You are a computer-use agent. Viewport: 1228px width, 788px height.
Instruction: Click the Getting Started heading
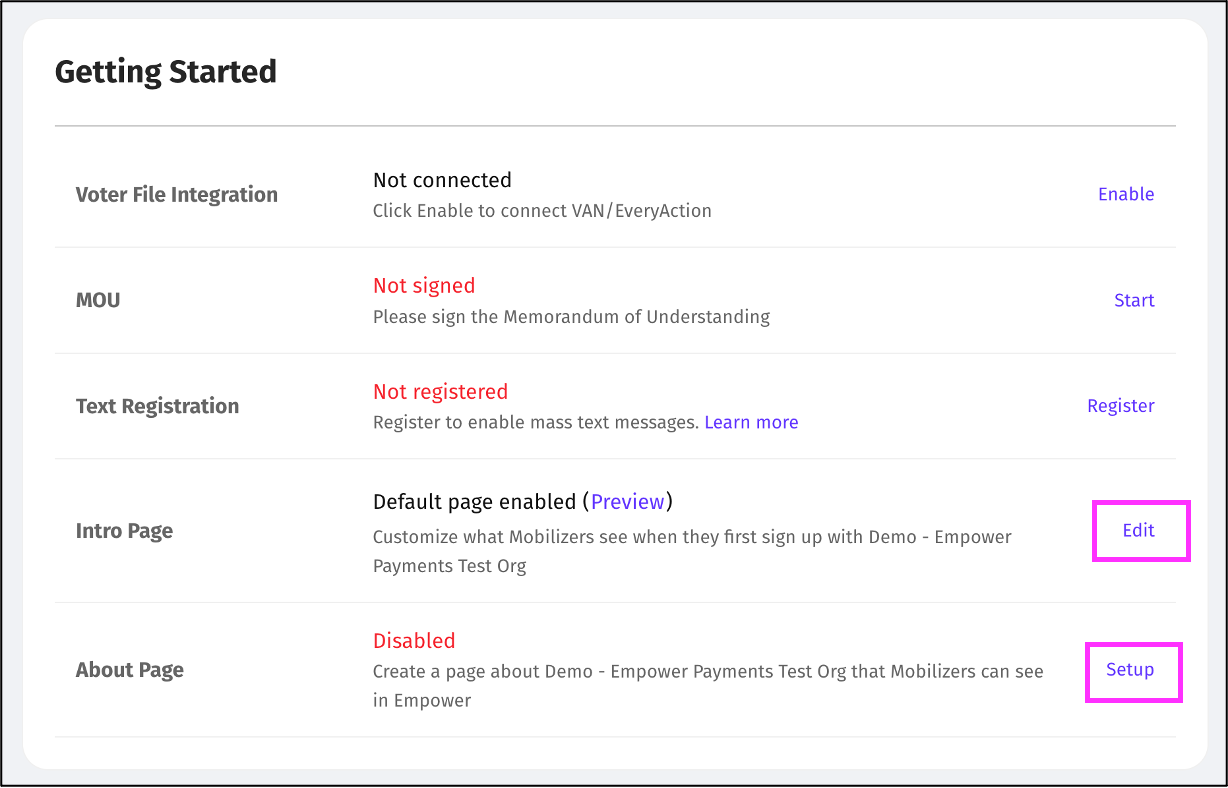(x=166, y=72)
